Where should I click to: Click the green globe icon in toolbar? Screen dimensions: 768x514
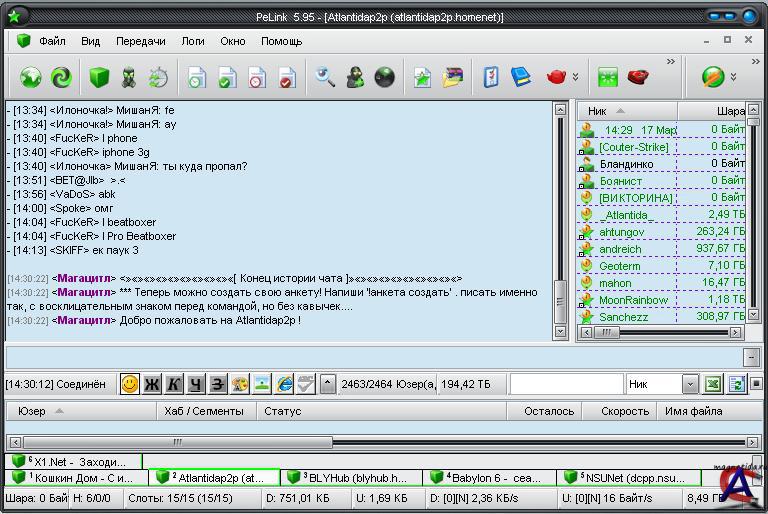tap(30, 77)
